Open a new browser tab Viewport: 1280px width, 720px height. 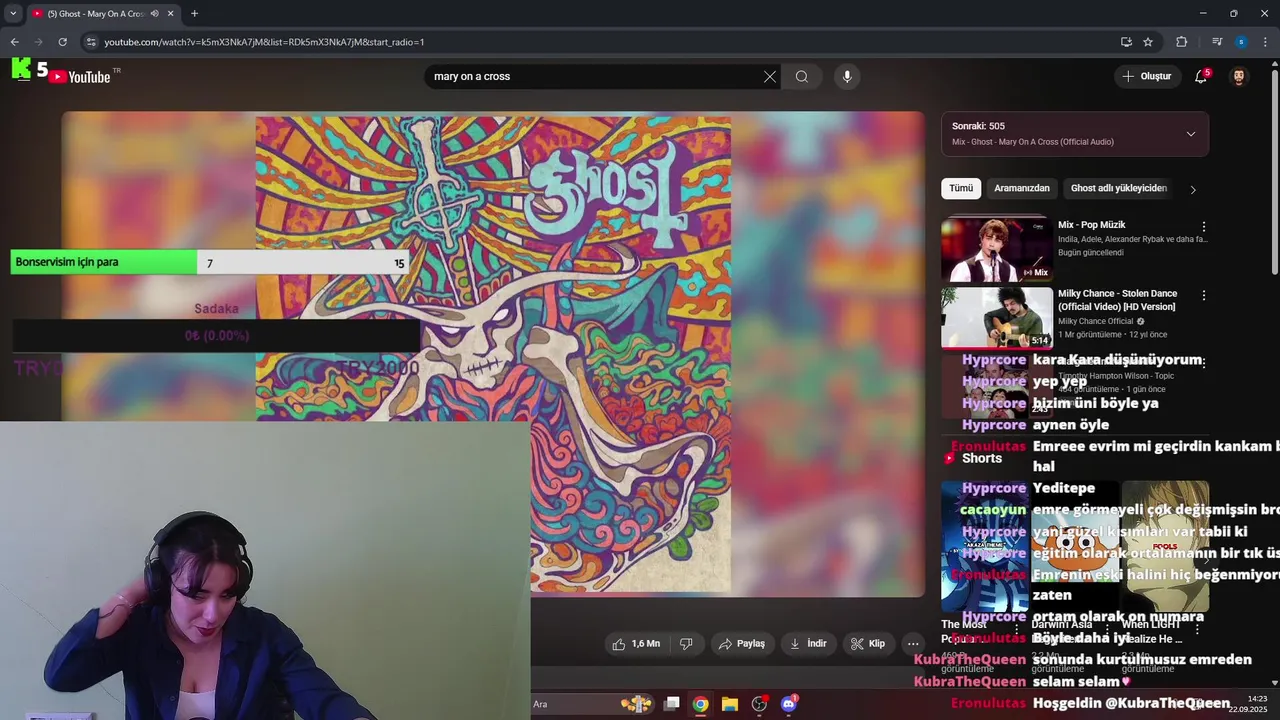(194, 13)
